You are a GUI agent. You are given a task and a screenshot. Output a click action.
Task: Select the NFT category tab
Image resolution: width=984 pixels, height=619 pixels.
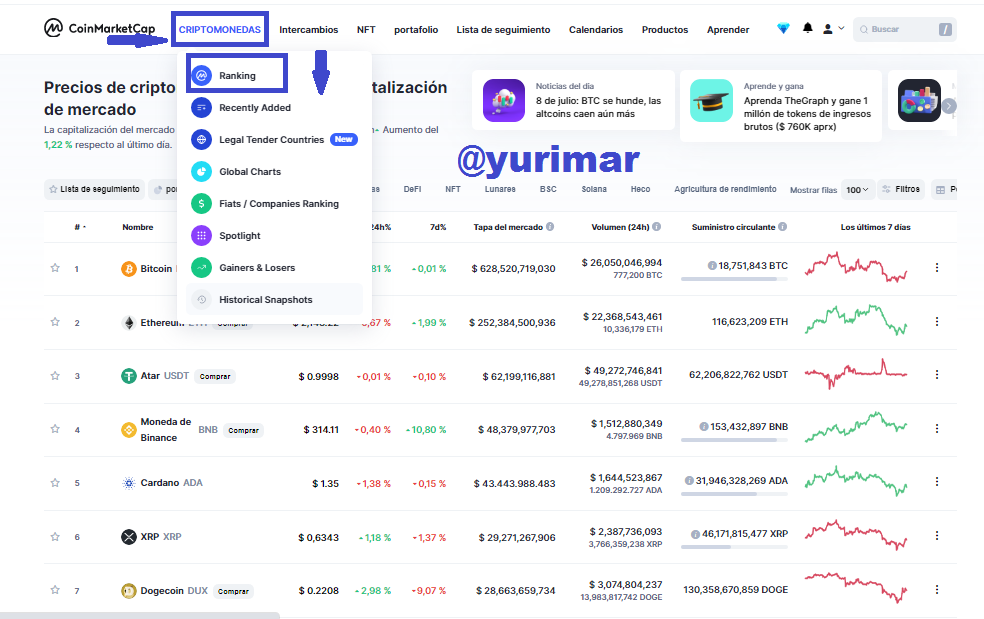(452, 189)
